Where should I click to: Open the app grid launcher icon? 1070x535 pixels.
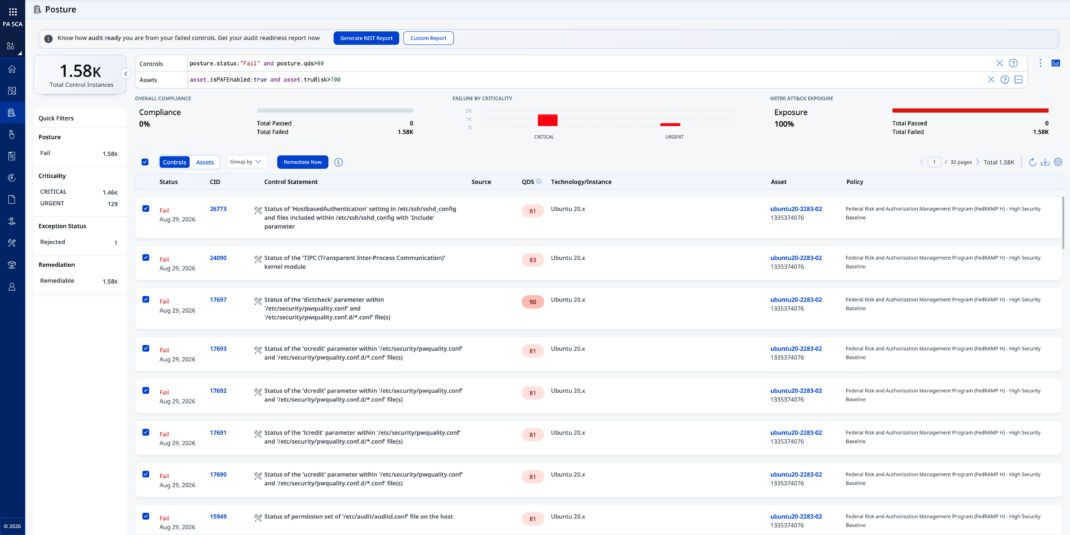(12, 12)
